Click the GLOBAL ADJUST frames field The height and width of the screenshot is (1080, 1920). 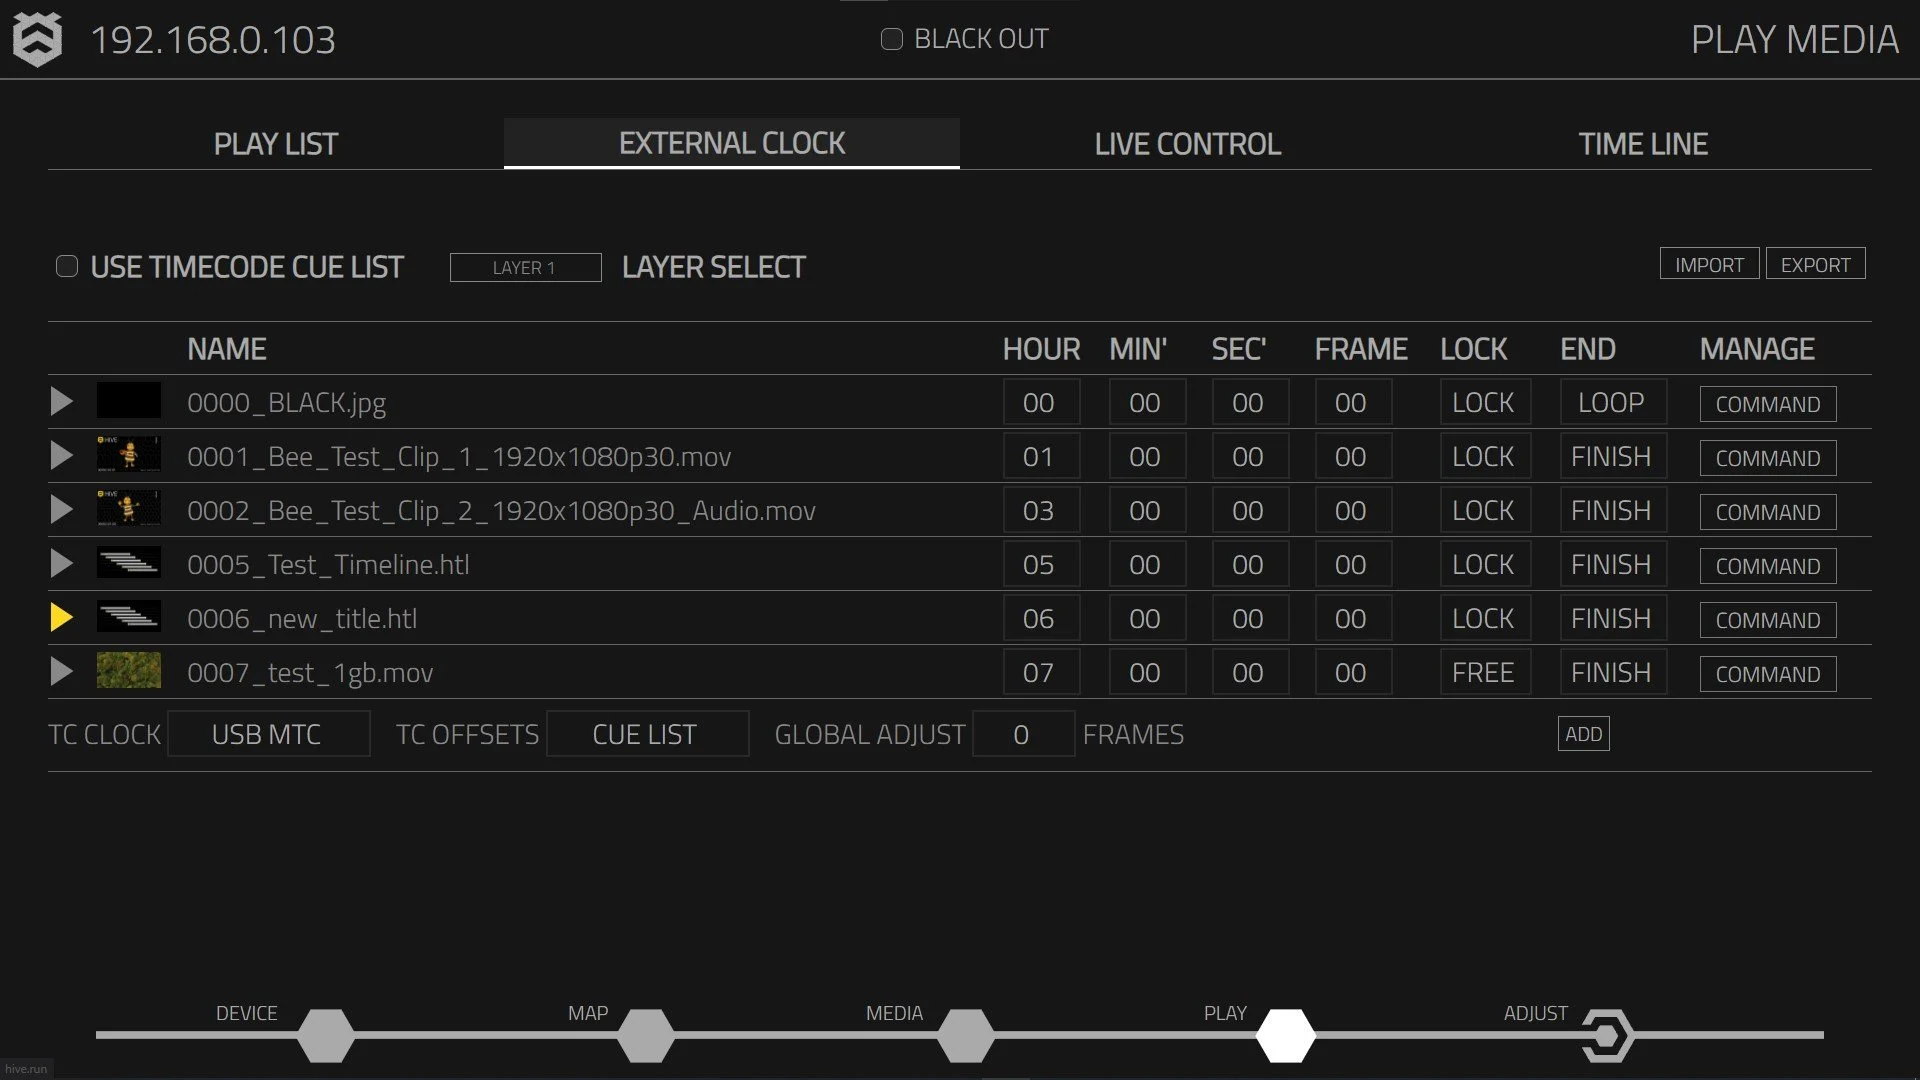coord(1022,734)
